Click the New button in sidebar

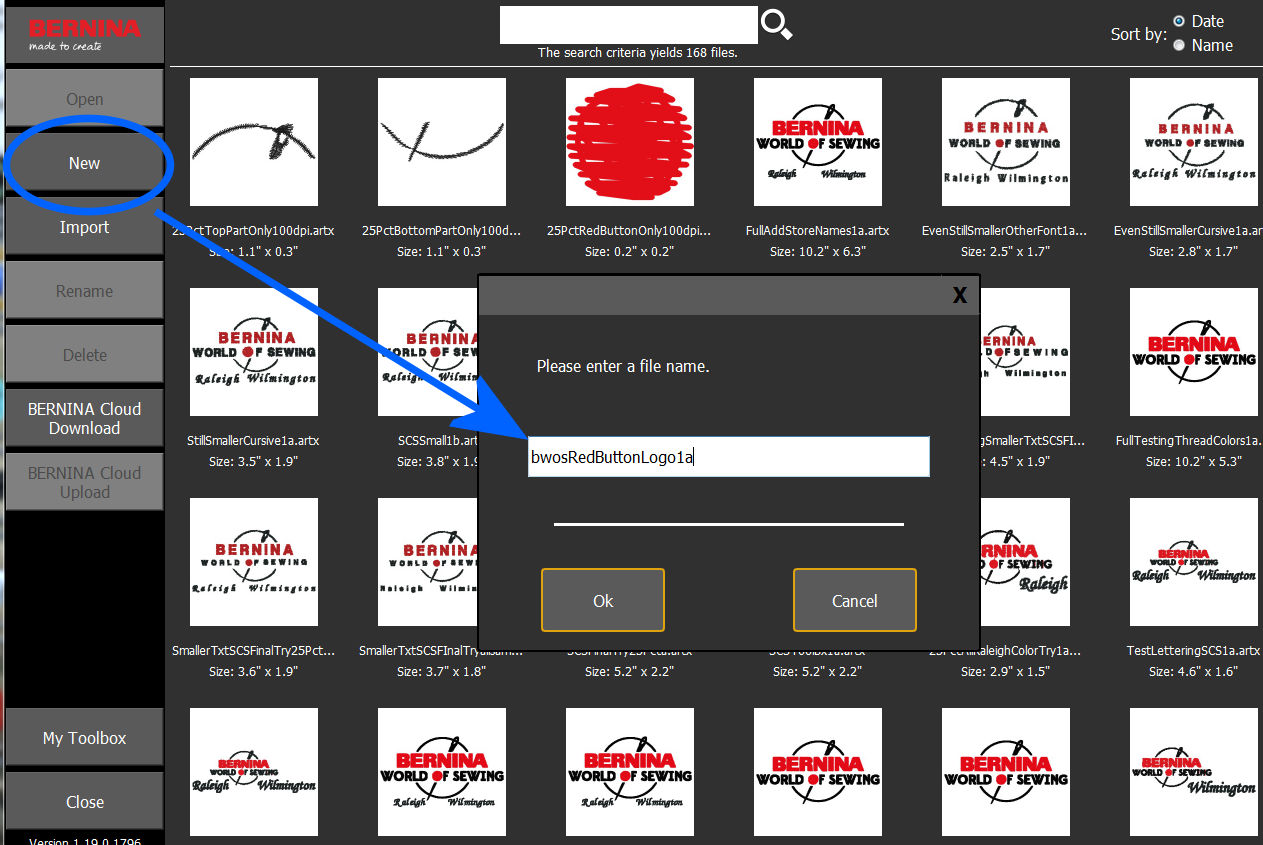click(x=84, y=163)
